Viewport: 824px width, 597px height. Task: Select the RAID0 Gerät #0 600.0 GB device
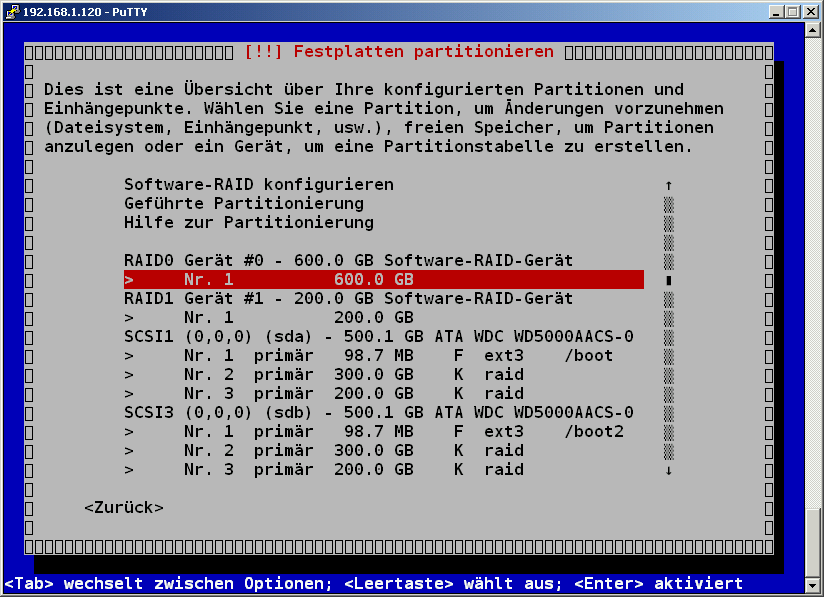pyautogui.click(x=348, y=261)
